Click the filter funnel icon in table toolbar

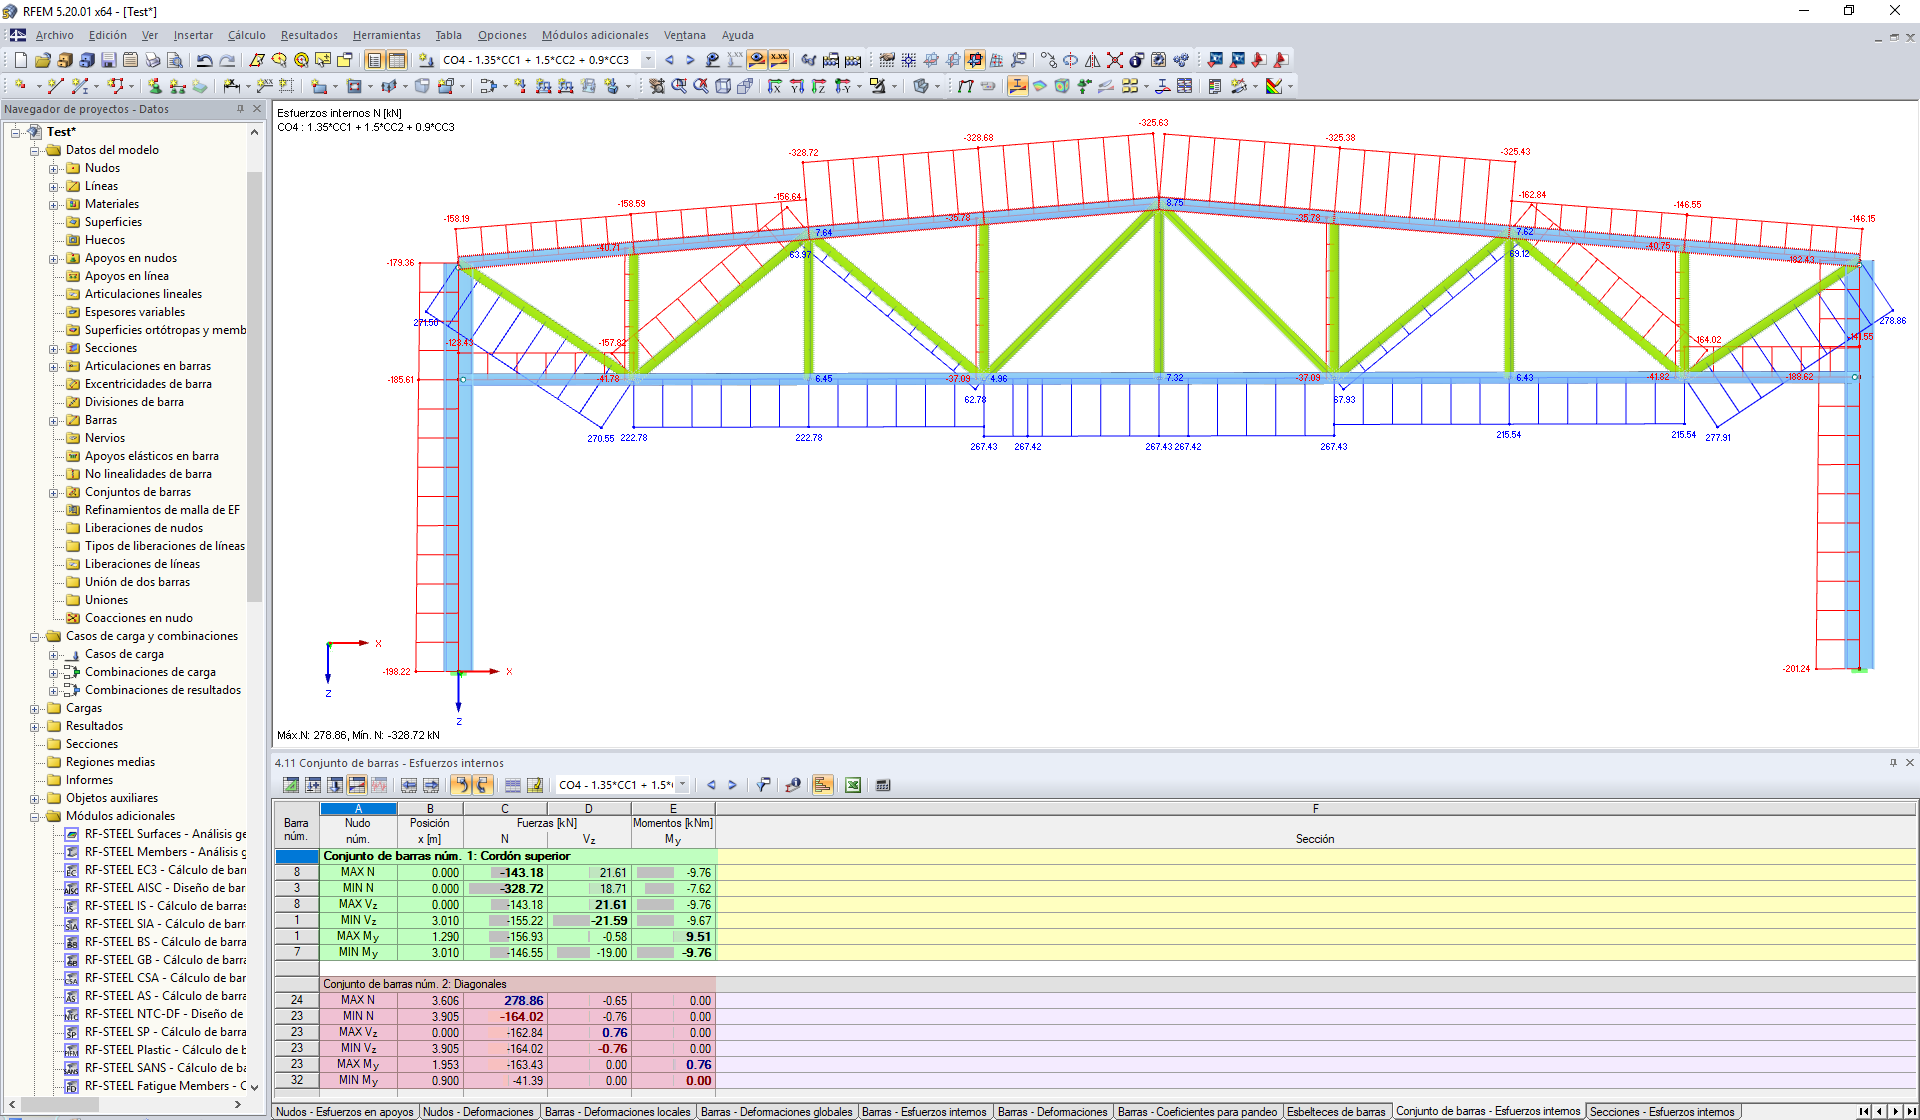pos(762,785)
